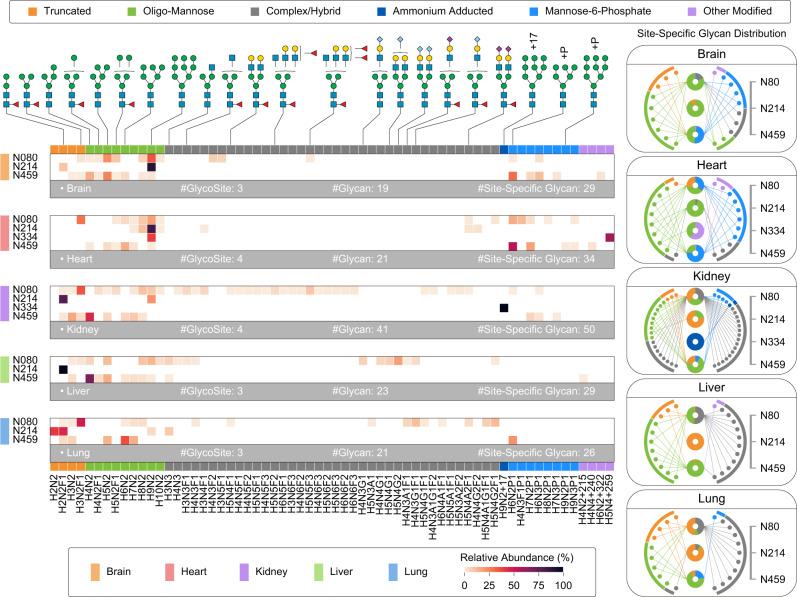Click the Site-Specific Glycan Distribution title

[x=711, y=34]
